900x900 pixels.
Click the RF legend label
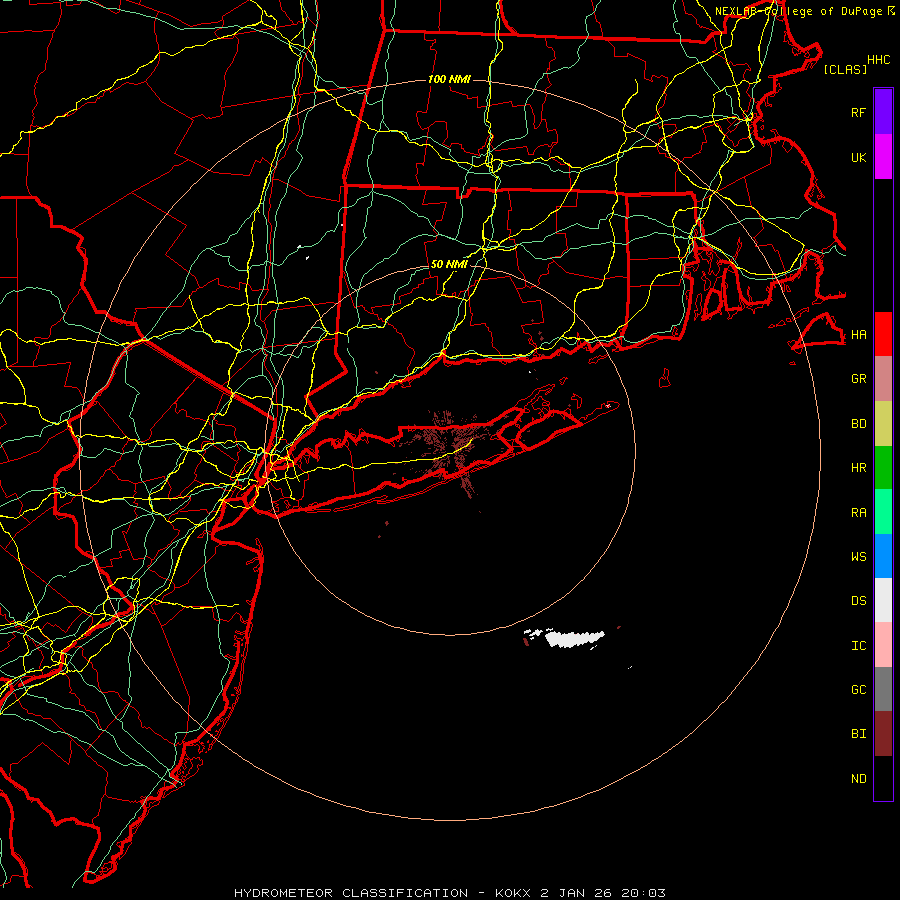(858, 112)
